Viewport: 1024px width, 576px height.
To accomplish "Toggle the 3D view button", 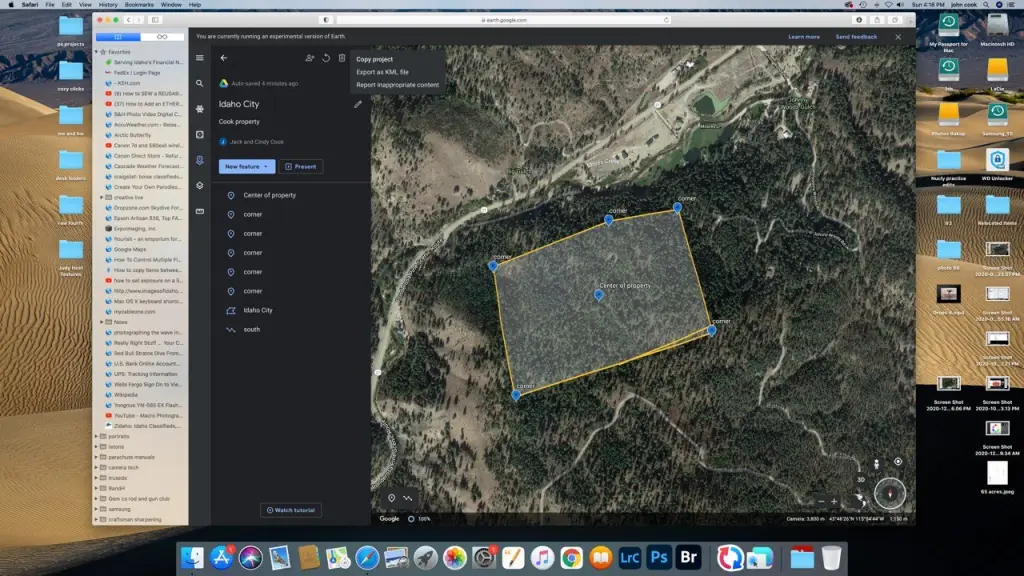I will tap(860, 480).
